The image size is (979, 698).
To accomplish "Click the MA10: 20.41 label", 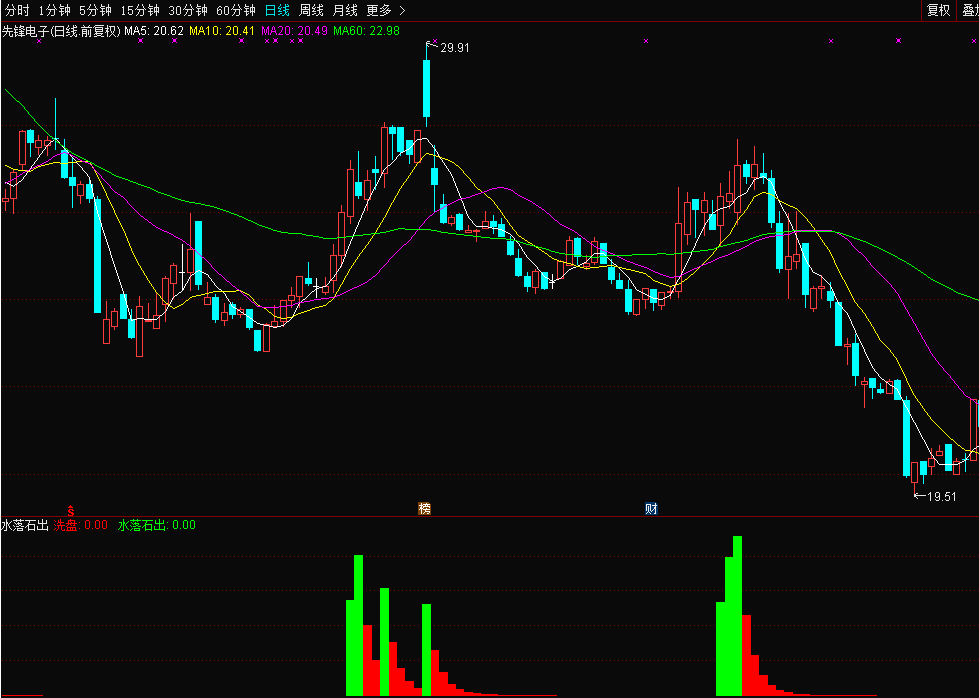I will point(222,31).
